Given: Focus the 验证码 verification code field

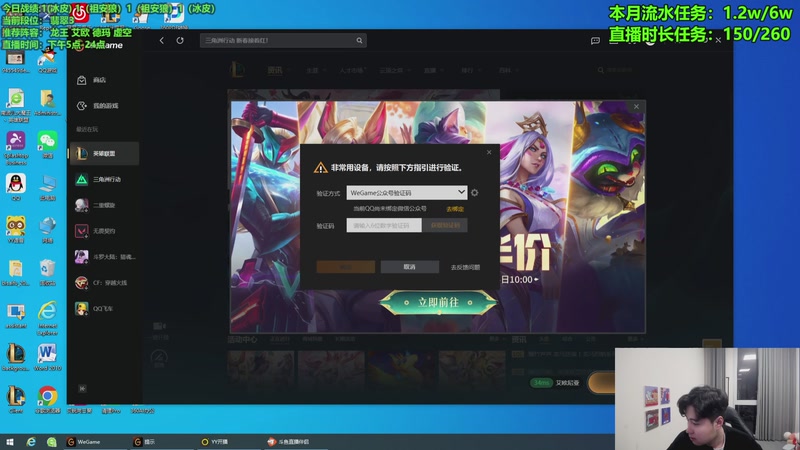Looking at the screenshot, I should pos(384,225).
